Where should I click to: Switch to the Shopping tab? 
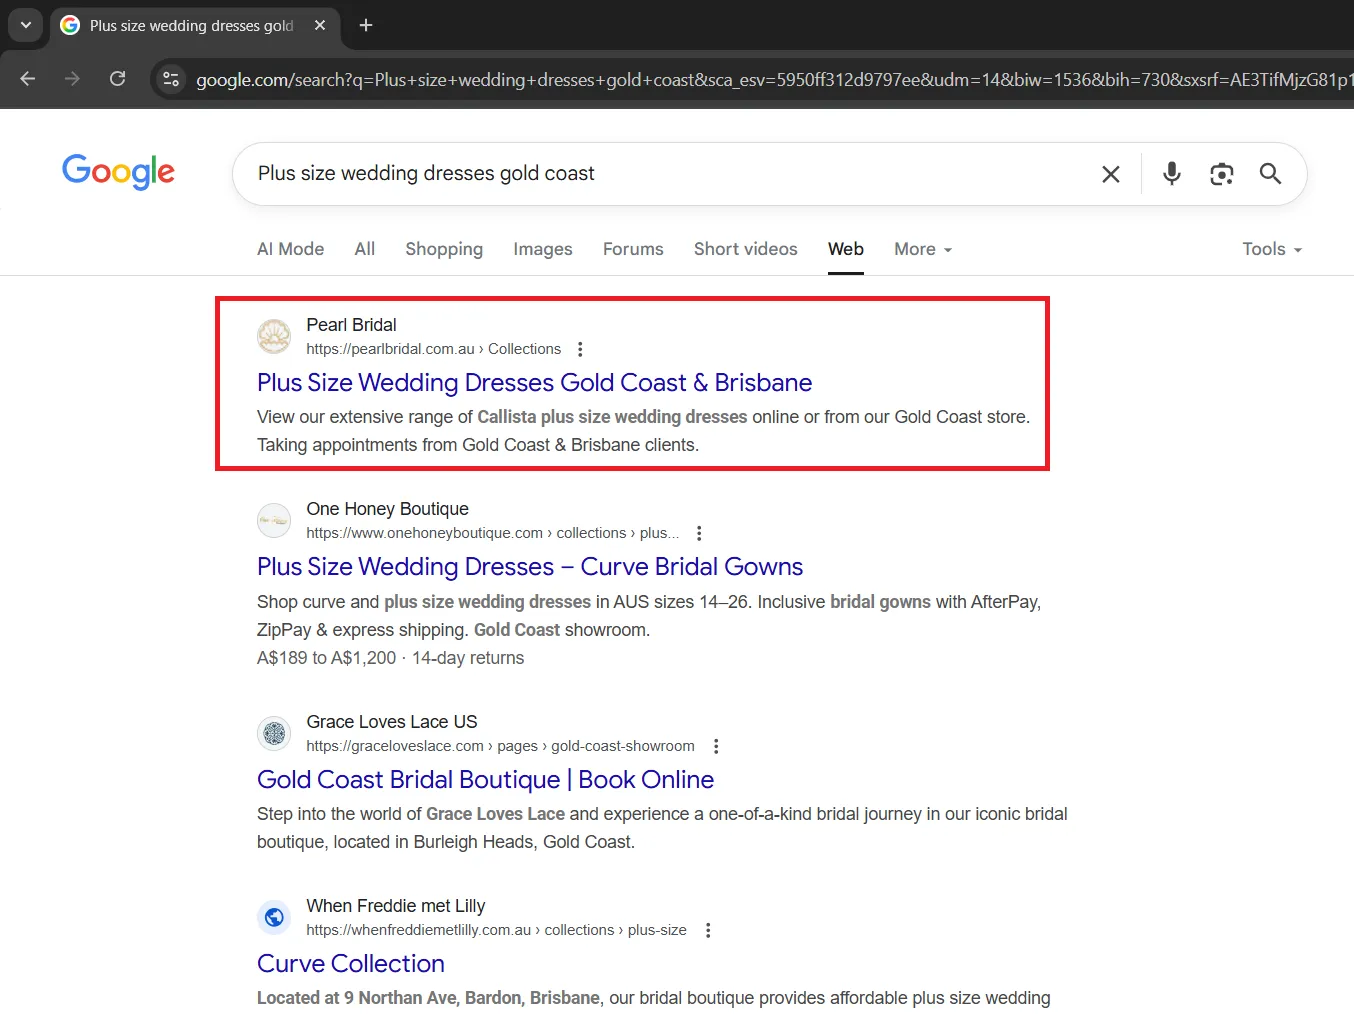pyautogui.click(x=443, y=249)
